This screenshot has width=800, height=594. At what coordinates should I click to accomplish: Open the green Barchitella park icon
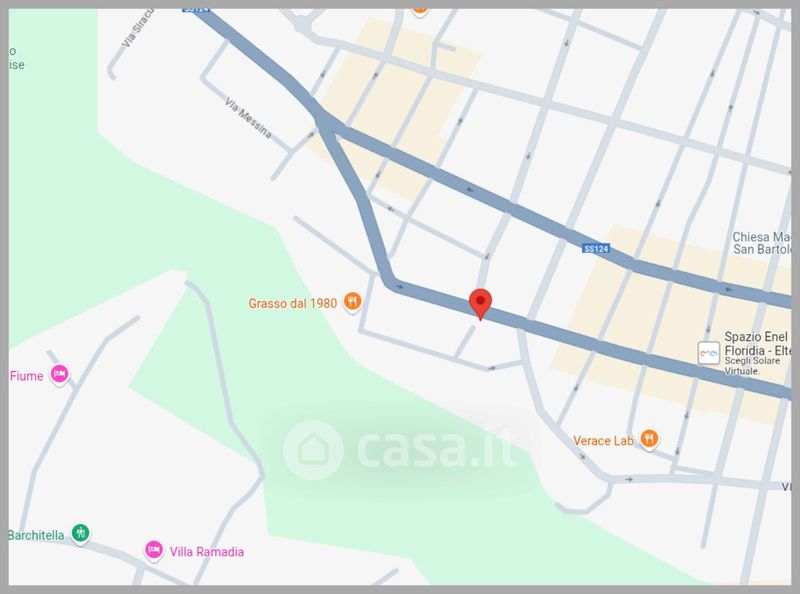click(80, 533)
